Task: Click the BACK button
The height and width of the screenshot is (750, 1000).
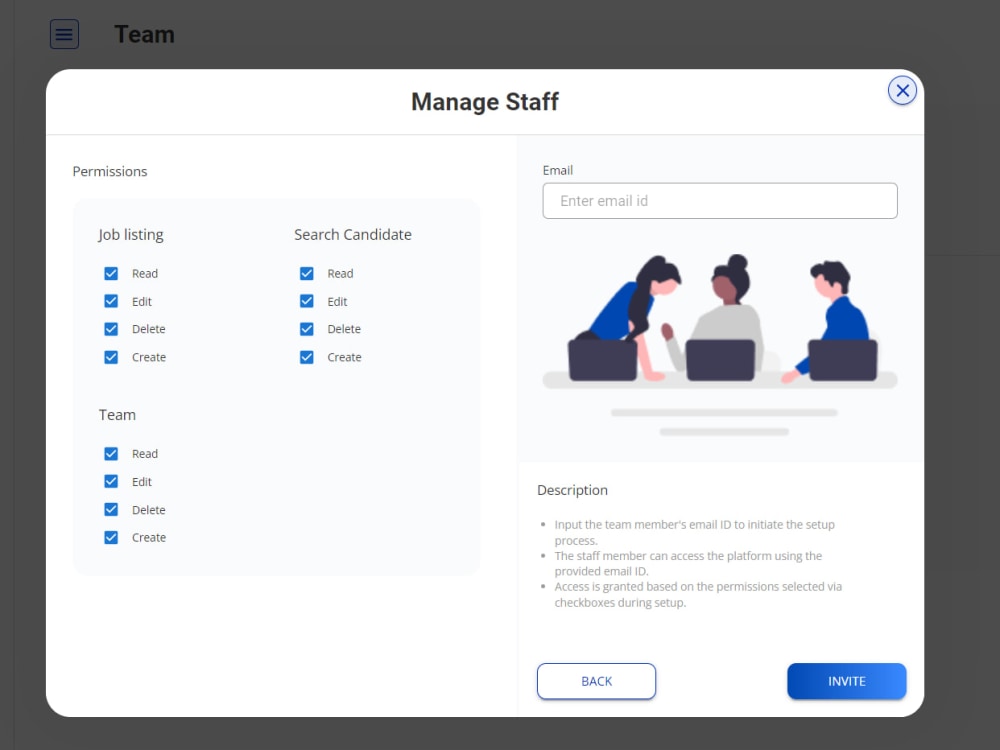Action: point(596,681)
